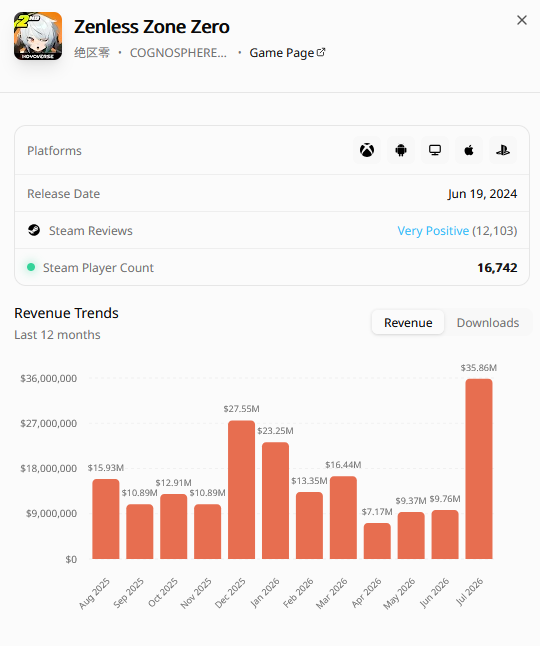Click the Mar 2026 revenue bar
Viewport: 540px width, 646px height.
point(343,517)
